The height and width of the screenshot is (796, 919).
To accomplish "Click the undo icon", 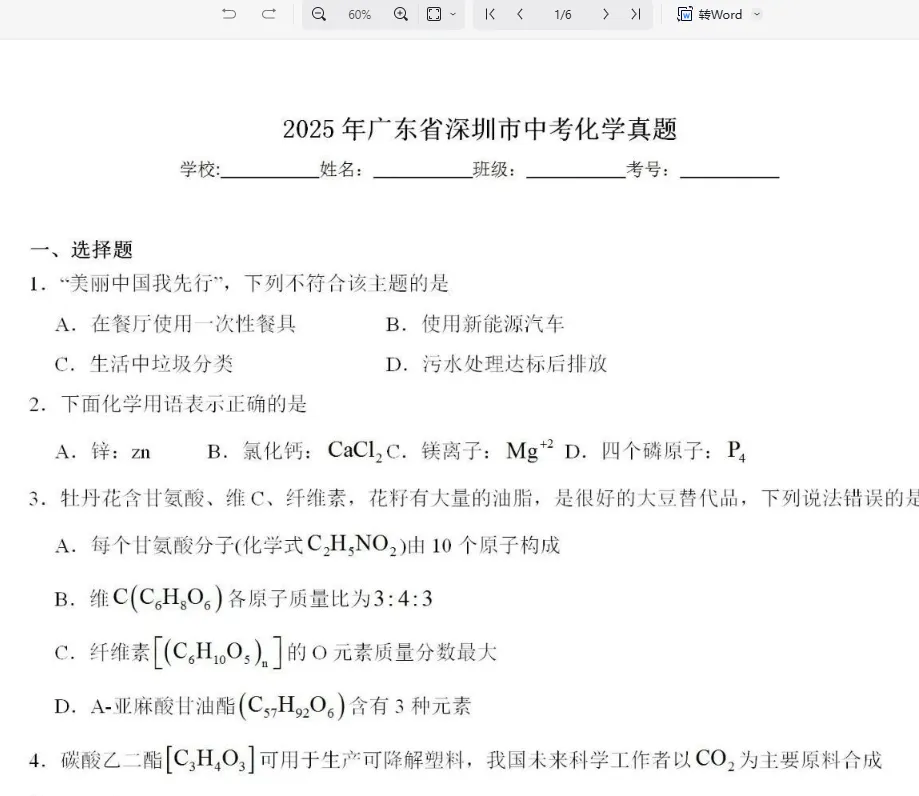I will pos(229,15).
